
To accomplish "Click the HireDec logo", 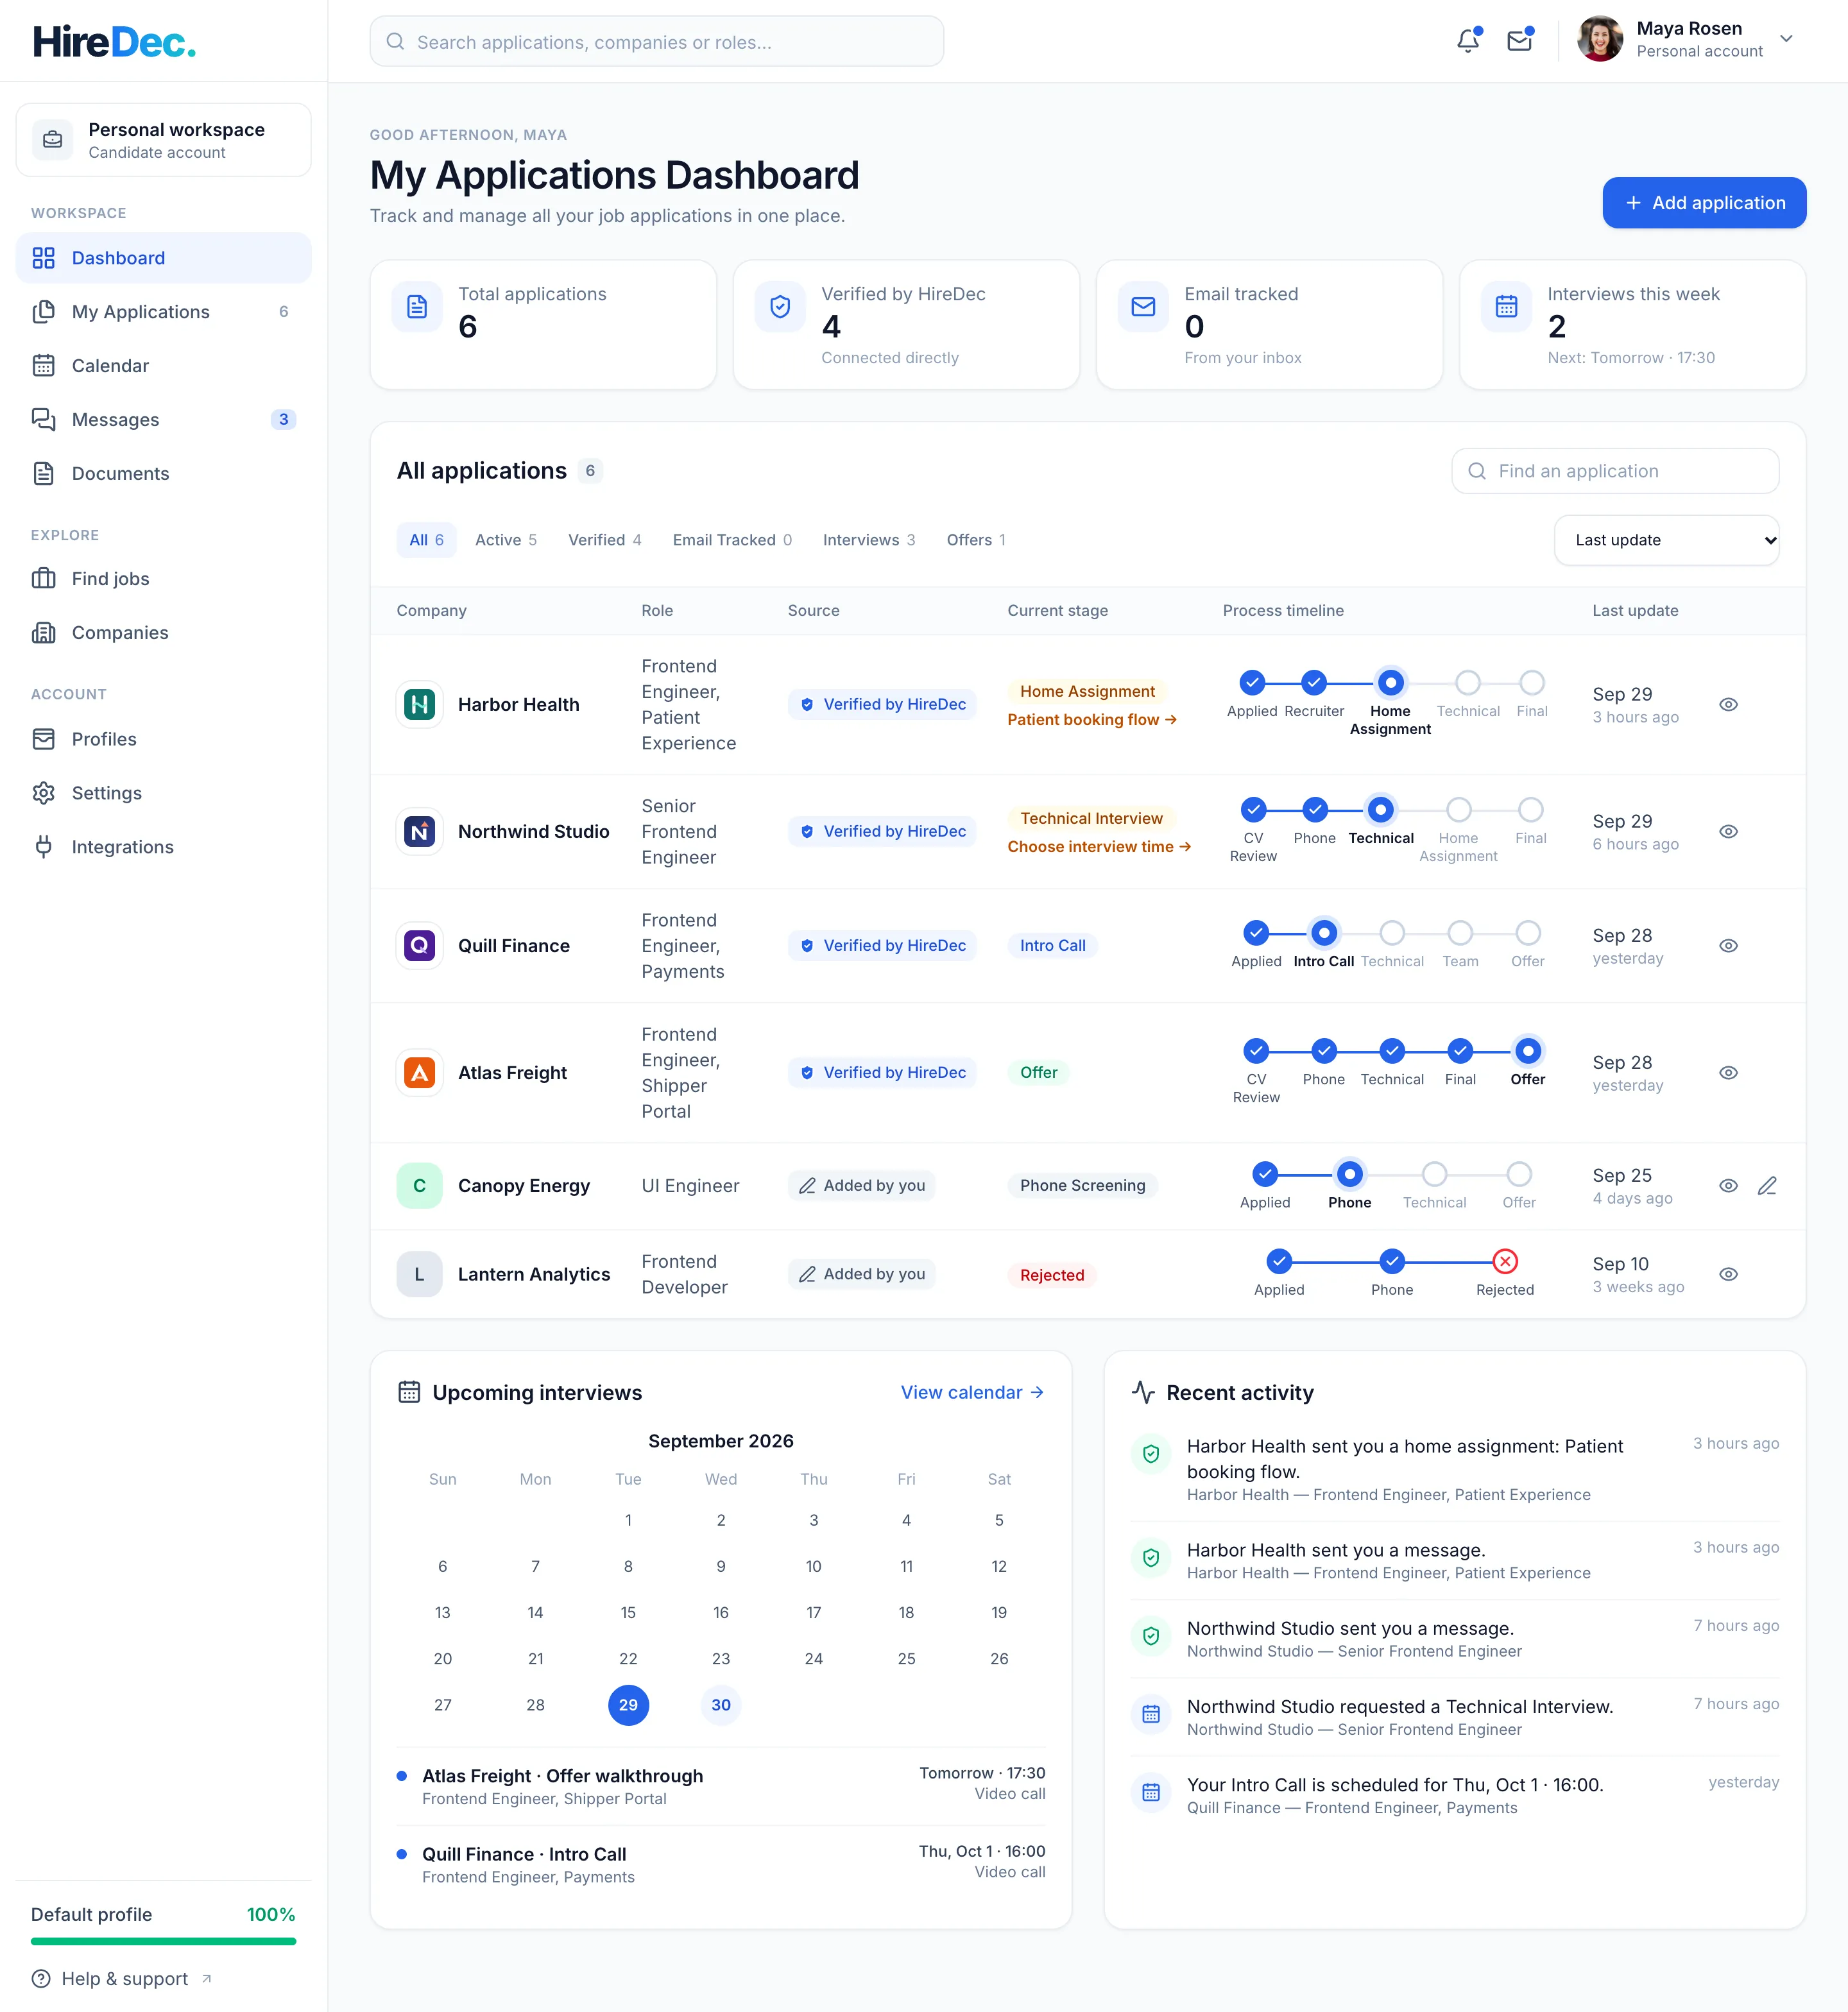I will click(x=114, y=42).
